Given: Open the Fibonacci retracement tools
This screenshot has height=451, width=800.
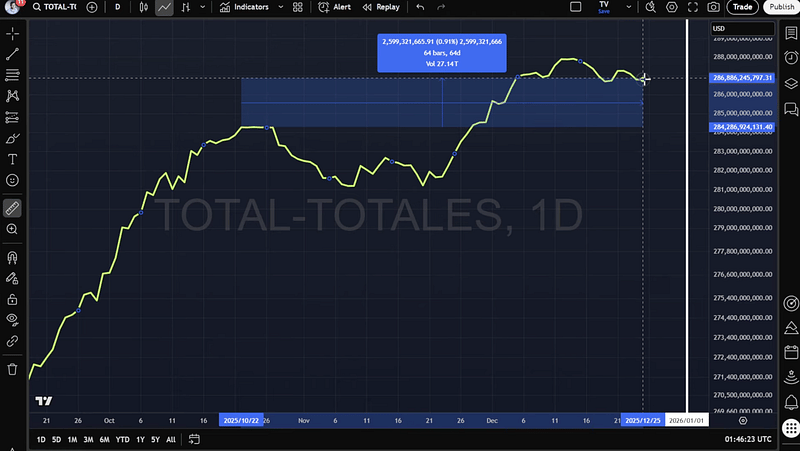Looking at the screenshot, I should pos(12,75).
